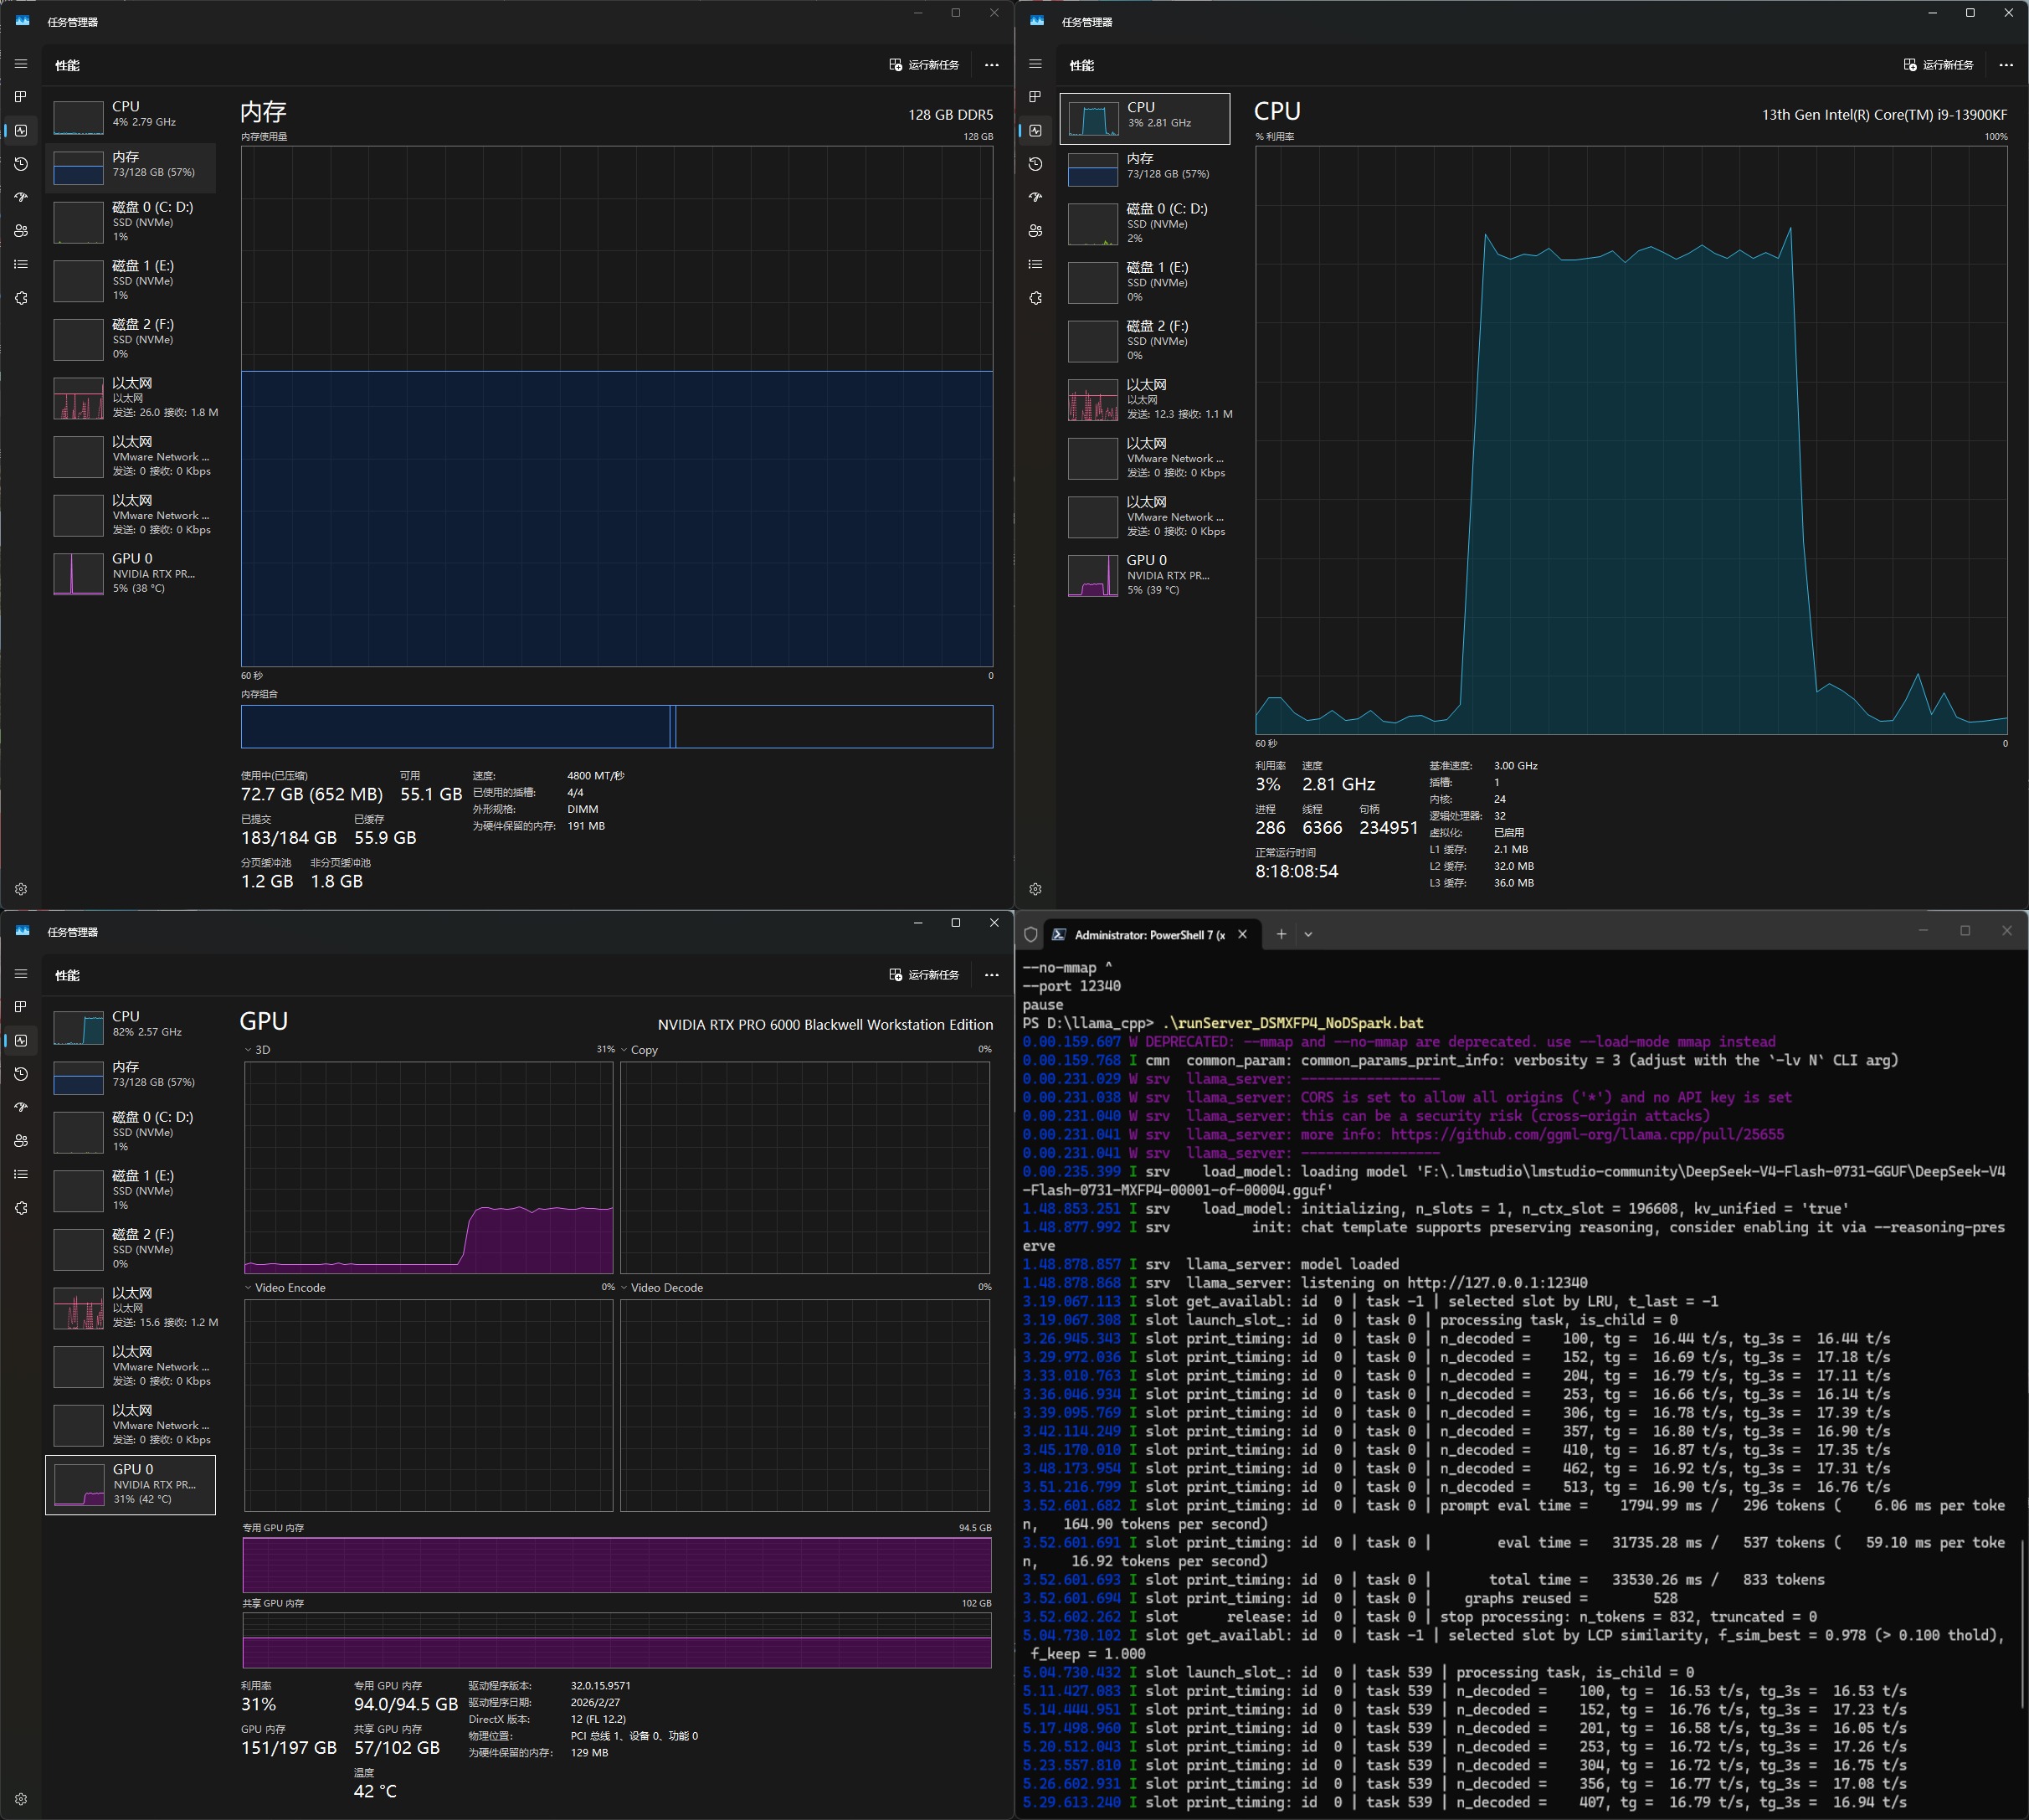Image resolution: width=2029 pixels, height=1820 pixels.
Task: Open Details icon in memory Task Manager sidebar
Action: 21,264
